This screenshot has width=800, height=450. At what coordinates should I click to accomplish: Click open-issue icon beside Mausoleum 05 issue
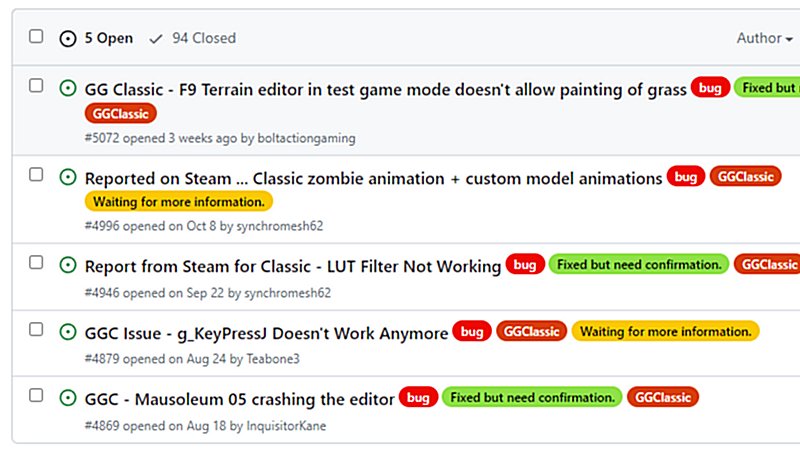pos(68,398)
